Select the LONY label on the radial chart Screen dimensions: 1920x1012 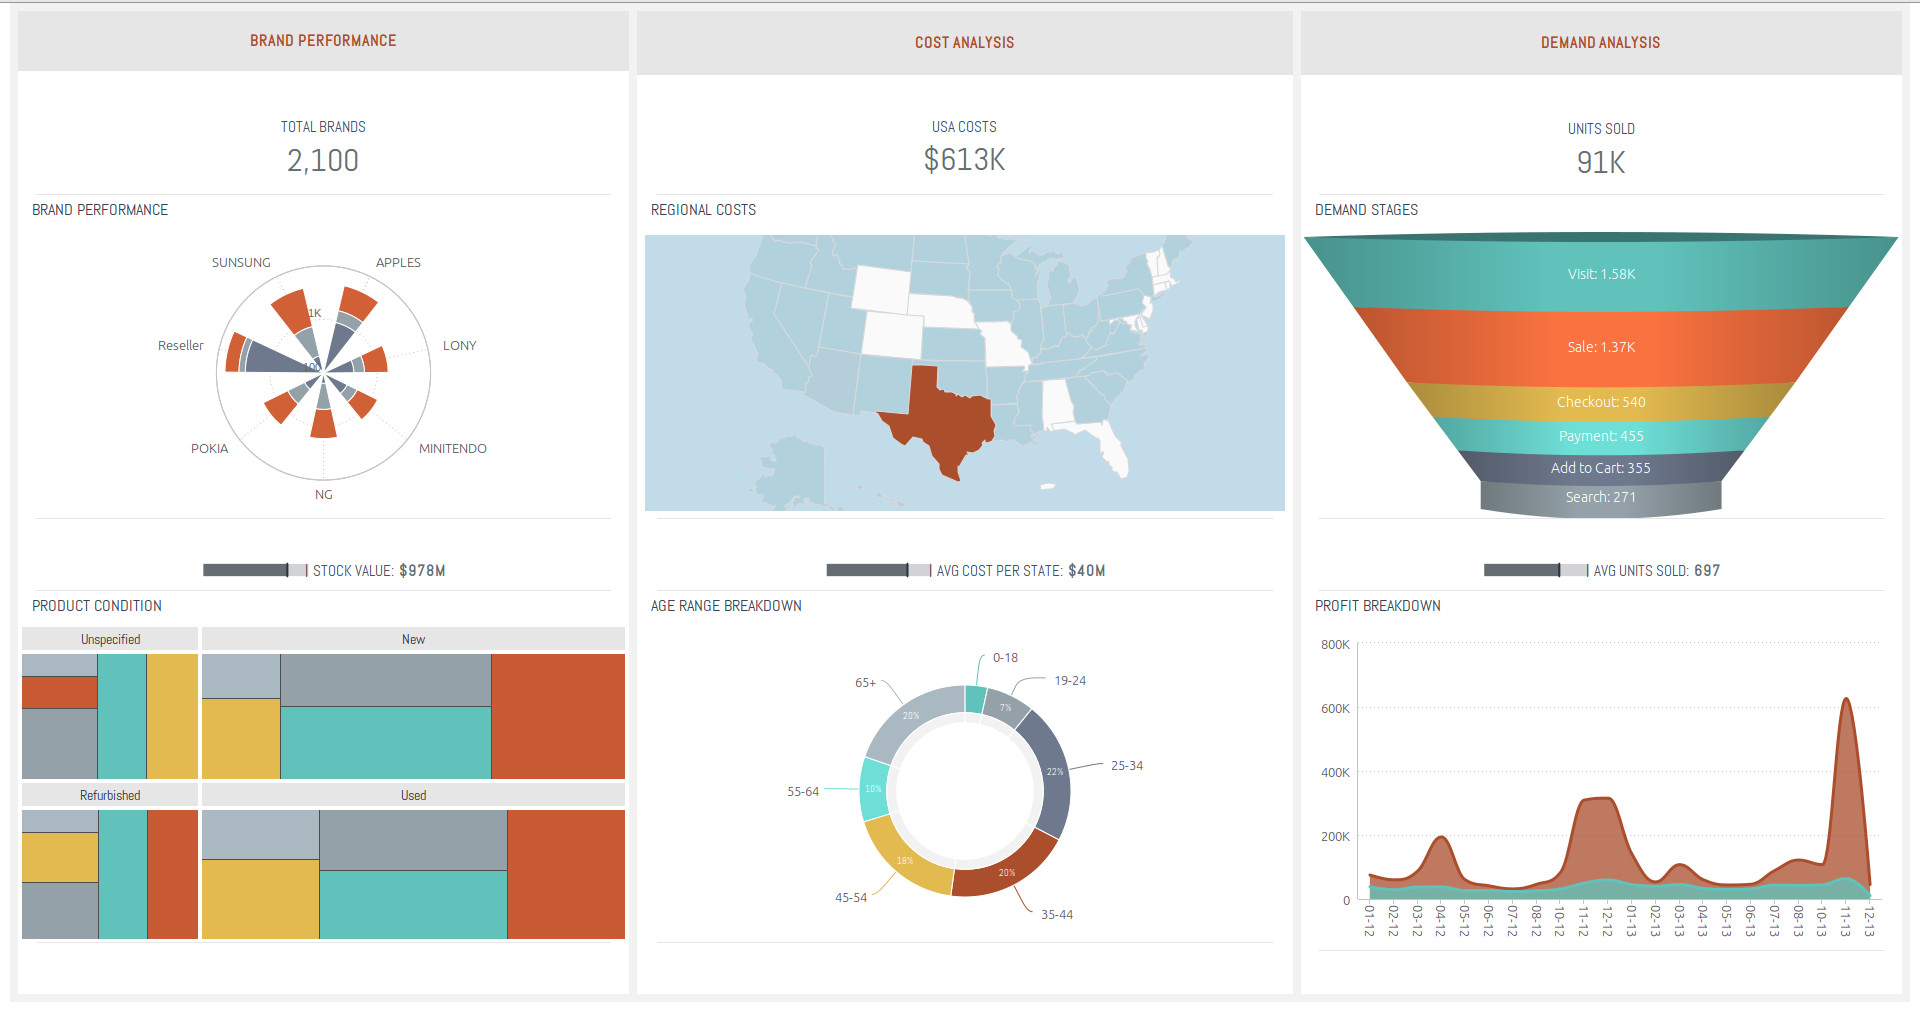tap(460, 345)
